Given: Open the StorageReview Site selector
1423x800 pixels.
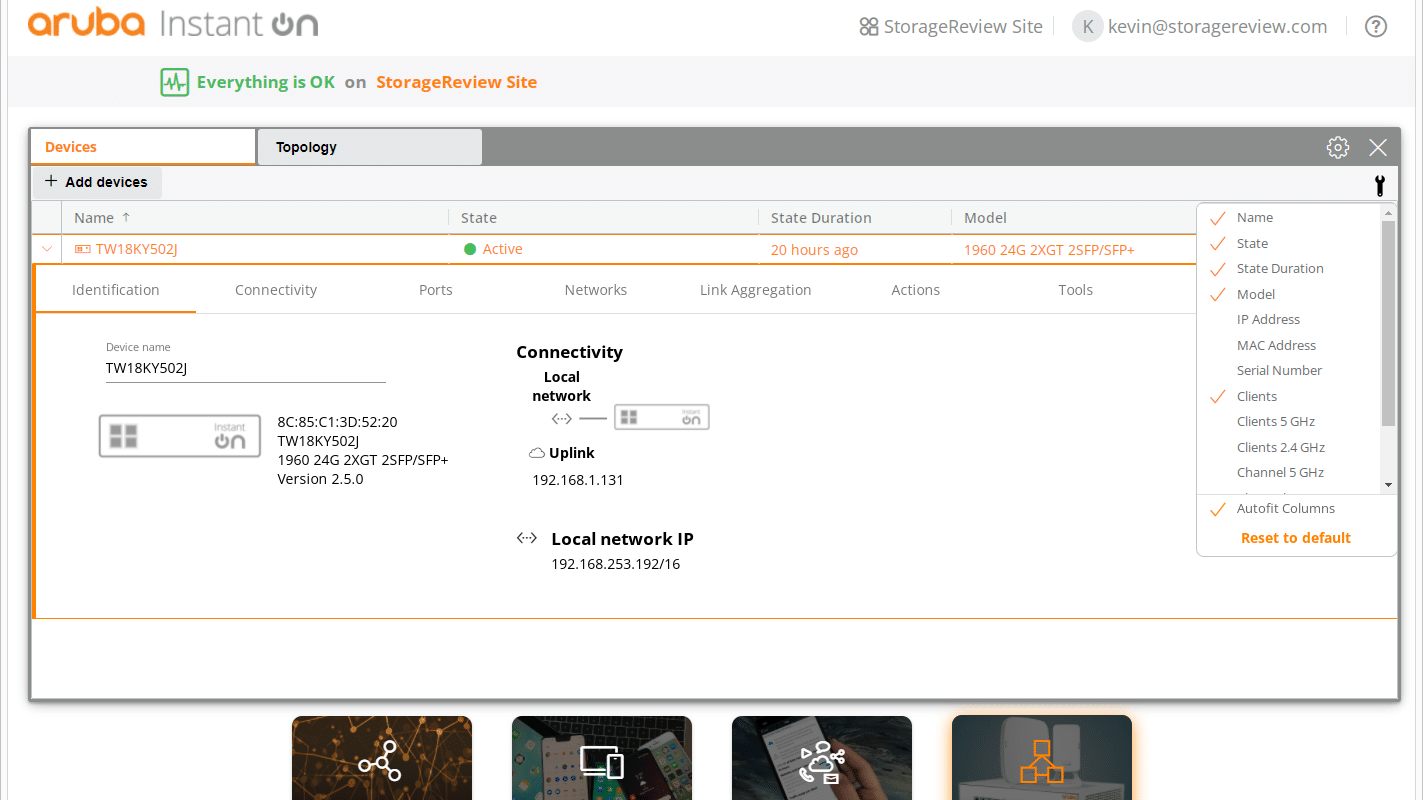Looking at the screenshot, I should click(x=951, y=27).
